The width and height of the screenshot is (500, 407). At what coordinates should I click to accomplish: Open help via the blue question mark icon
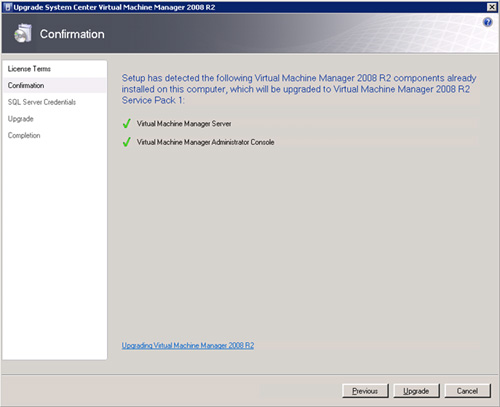click(x=487, y=22)
